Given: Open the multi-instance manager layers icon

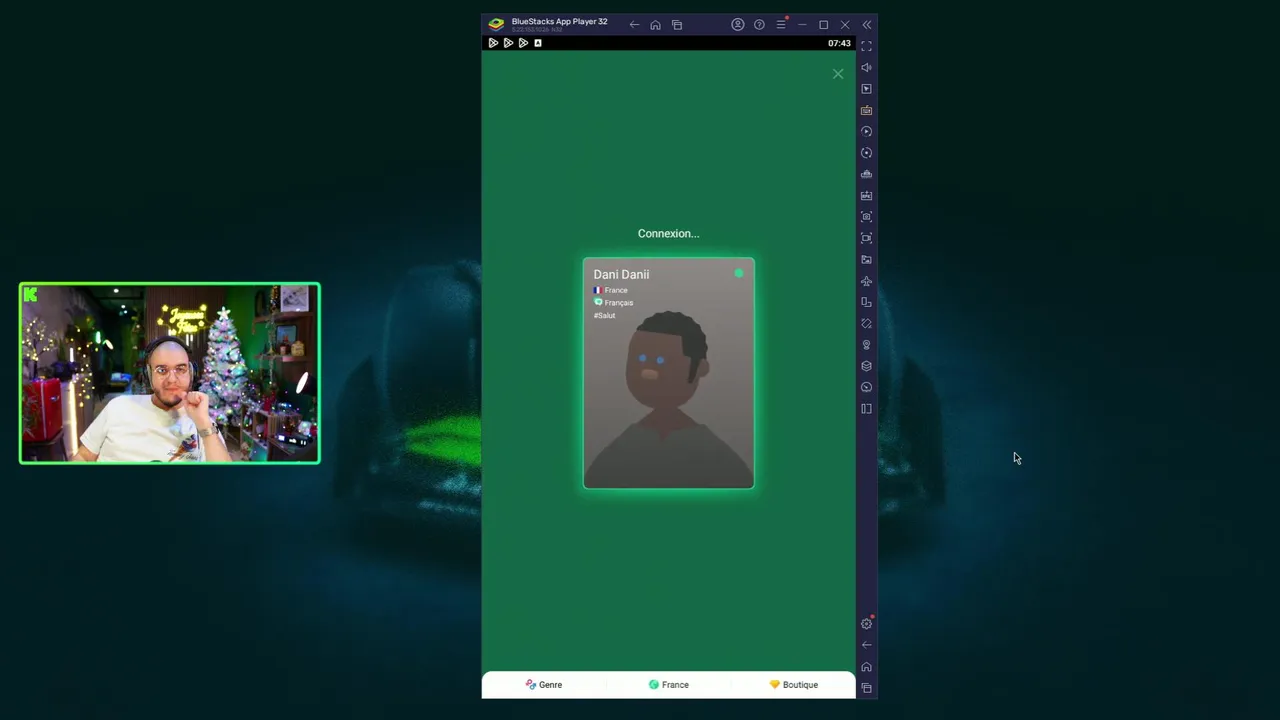Looking at the screenshot, I should pos(867,366).
